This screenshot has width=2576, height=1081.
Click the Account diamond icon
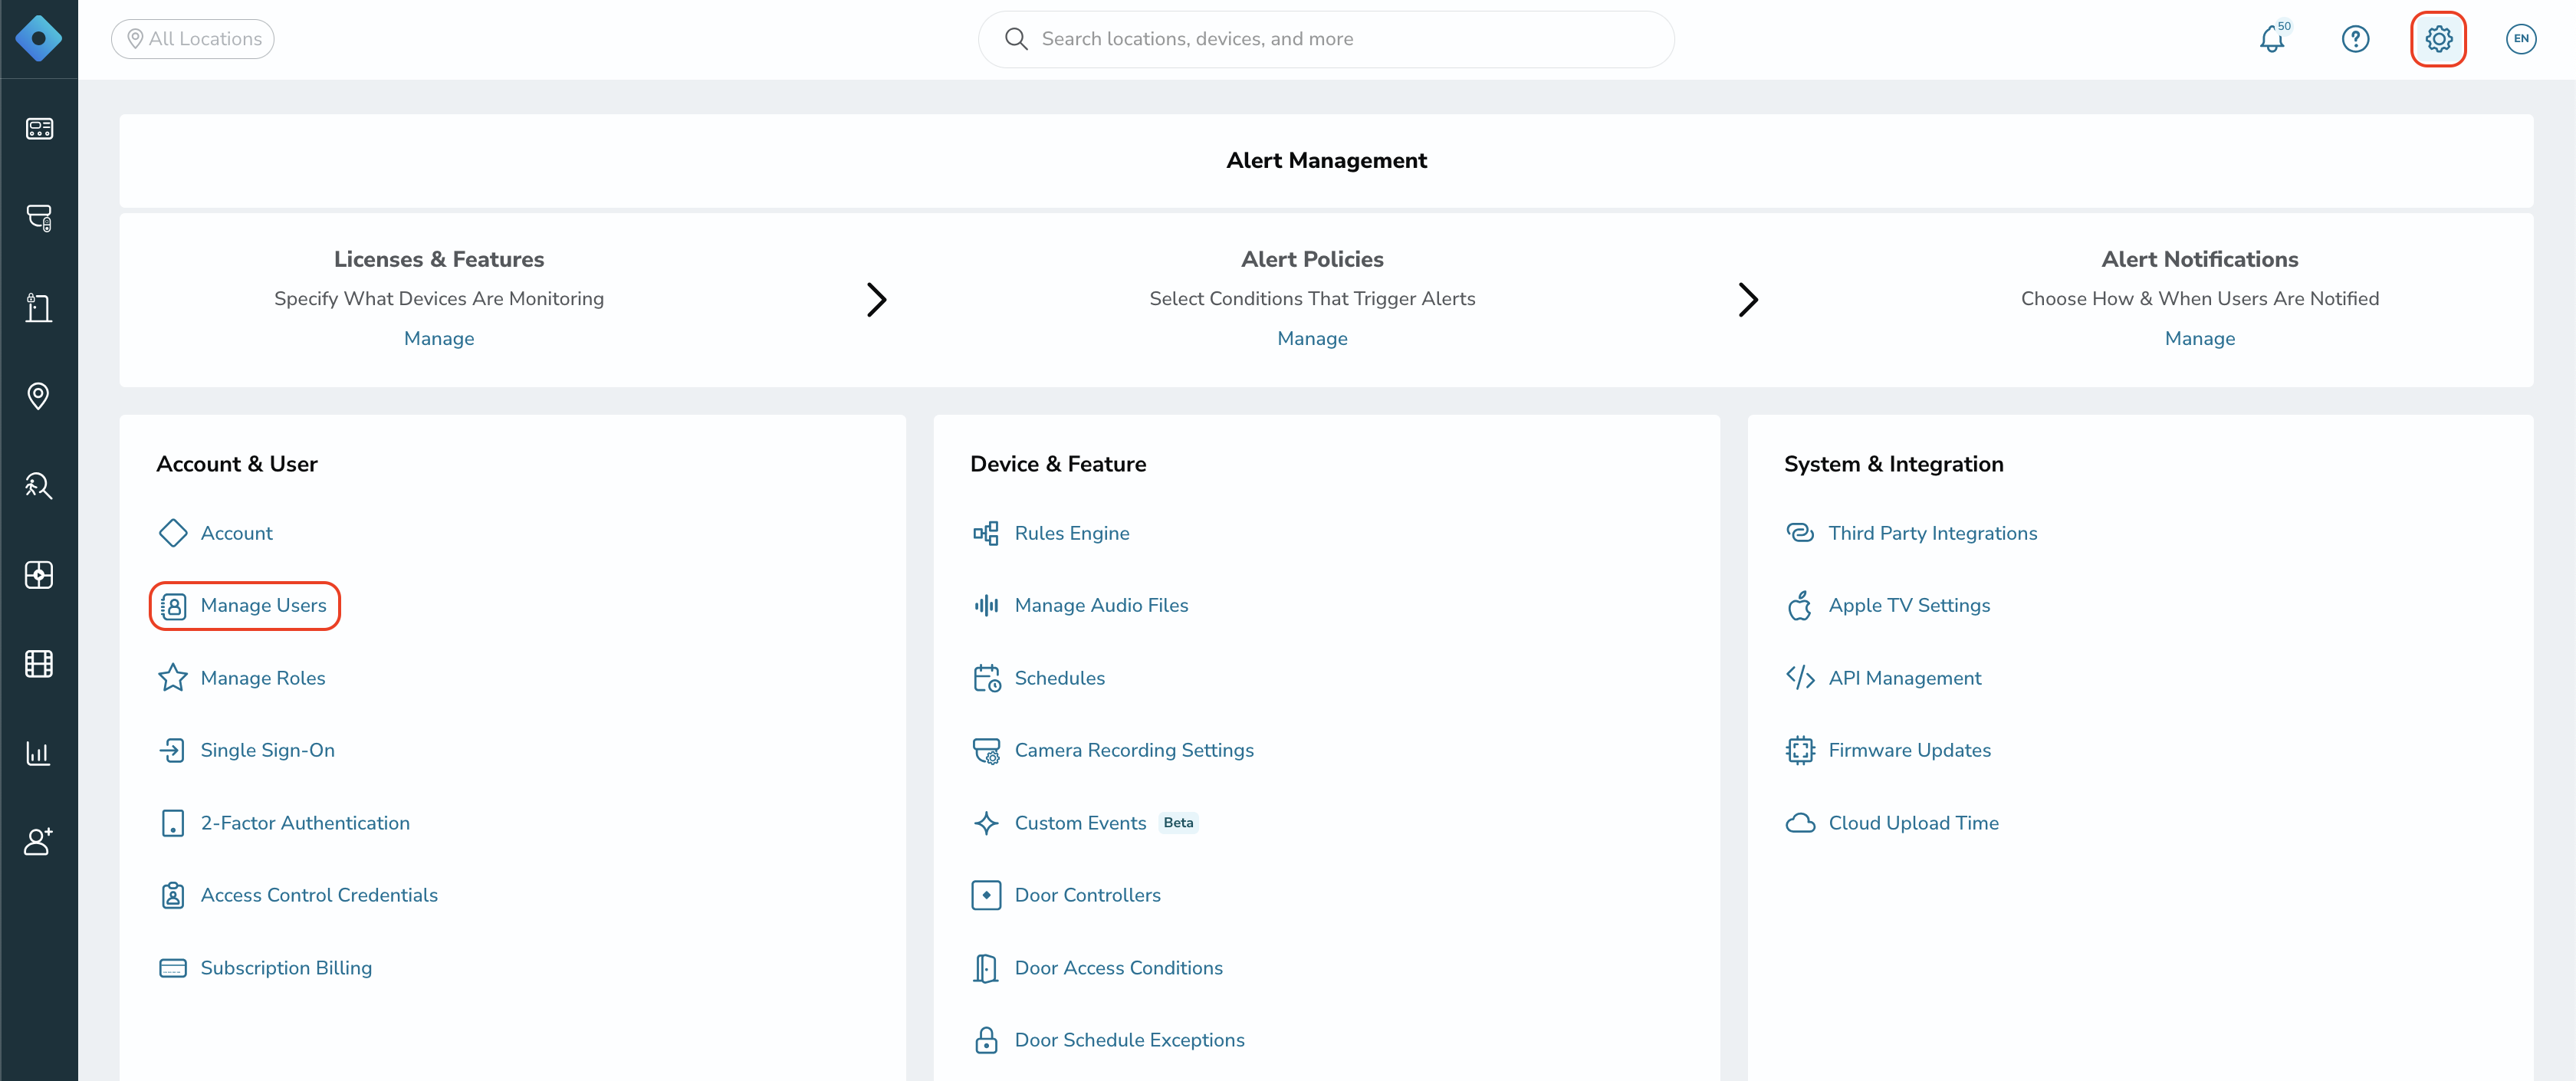(x=173, y=533)
